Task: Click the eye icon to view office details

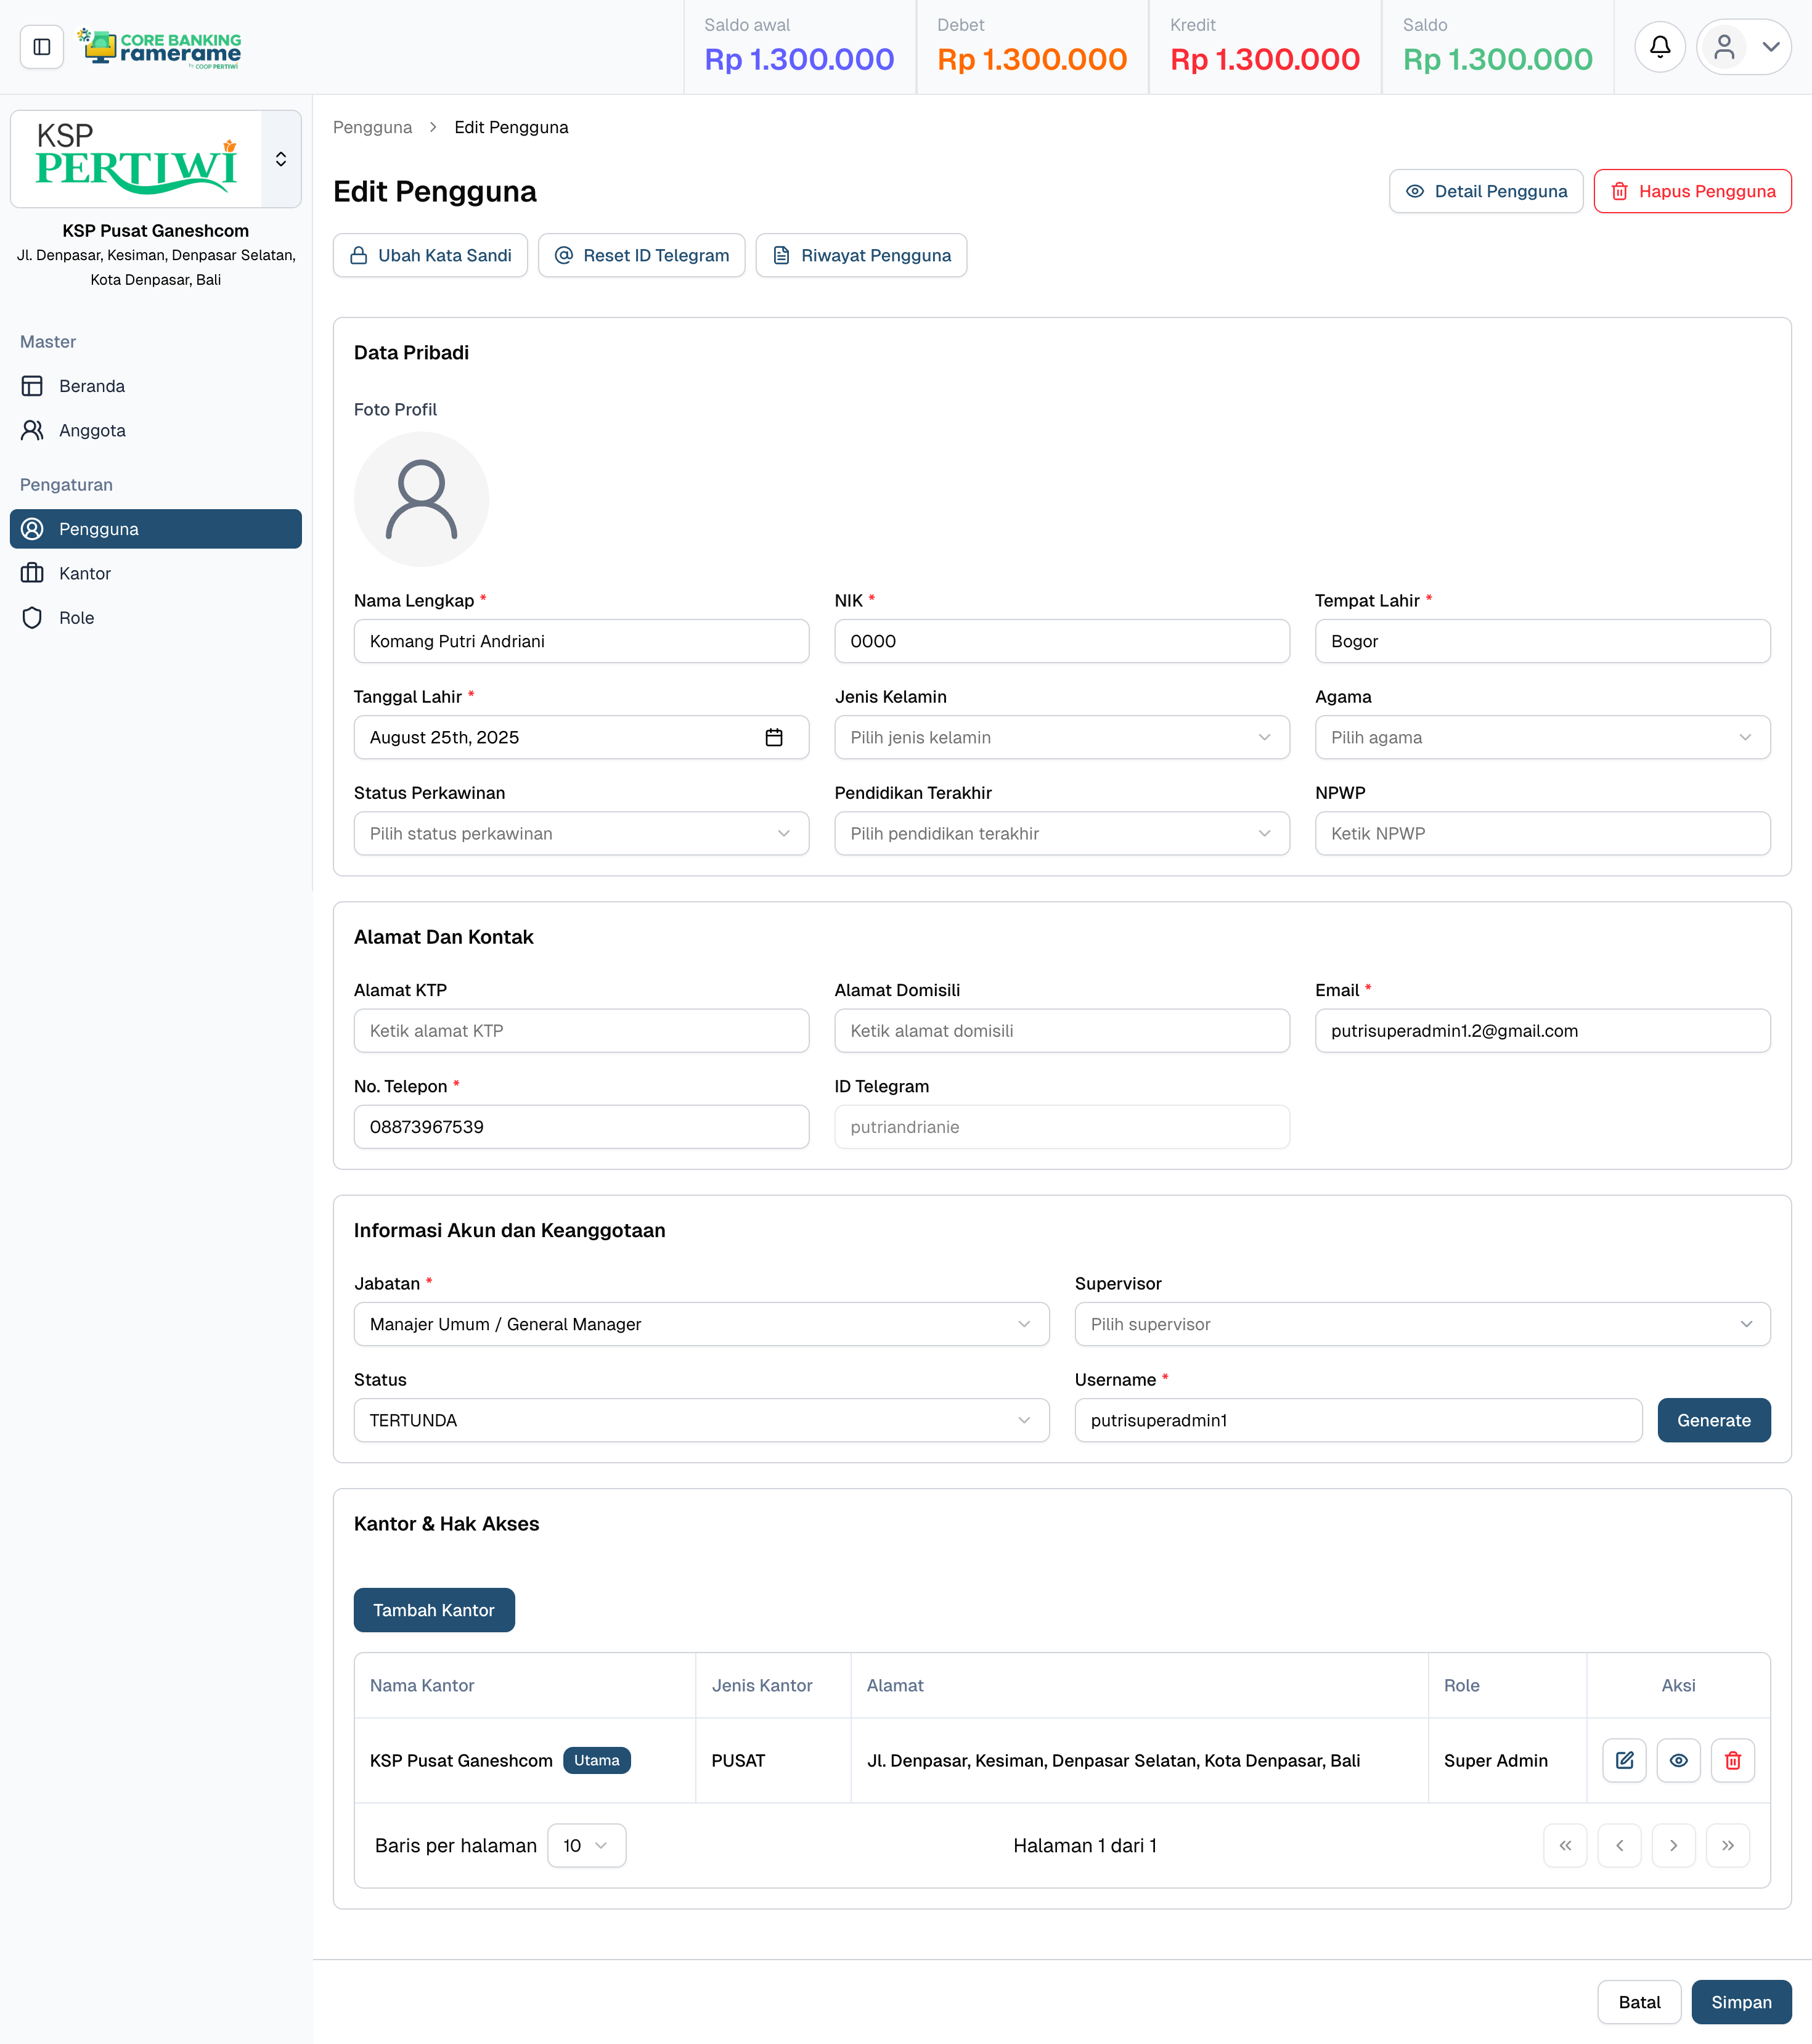Action: coord(1679,1760)
